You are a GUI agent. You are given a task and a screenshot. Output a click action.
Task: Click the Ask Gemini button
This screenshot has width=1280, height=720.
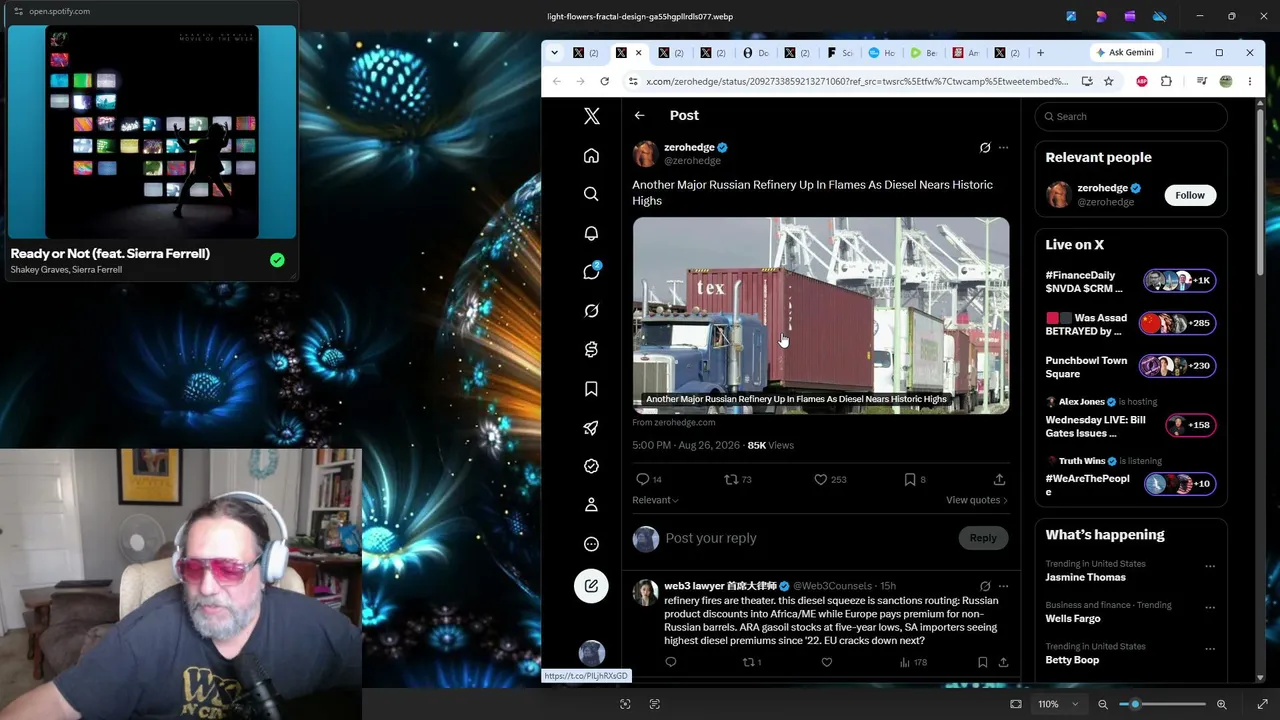pyautogui.click(x=1125, y=52)
